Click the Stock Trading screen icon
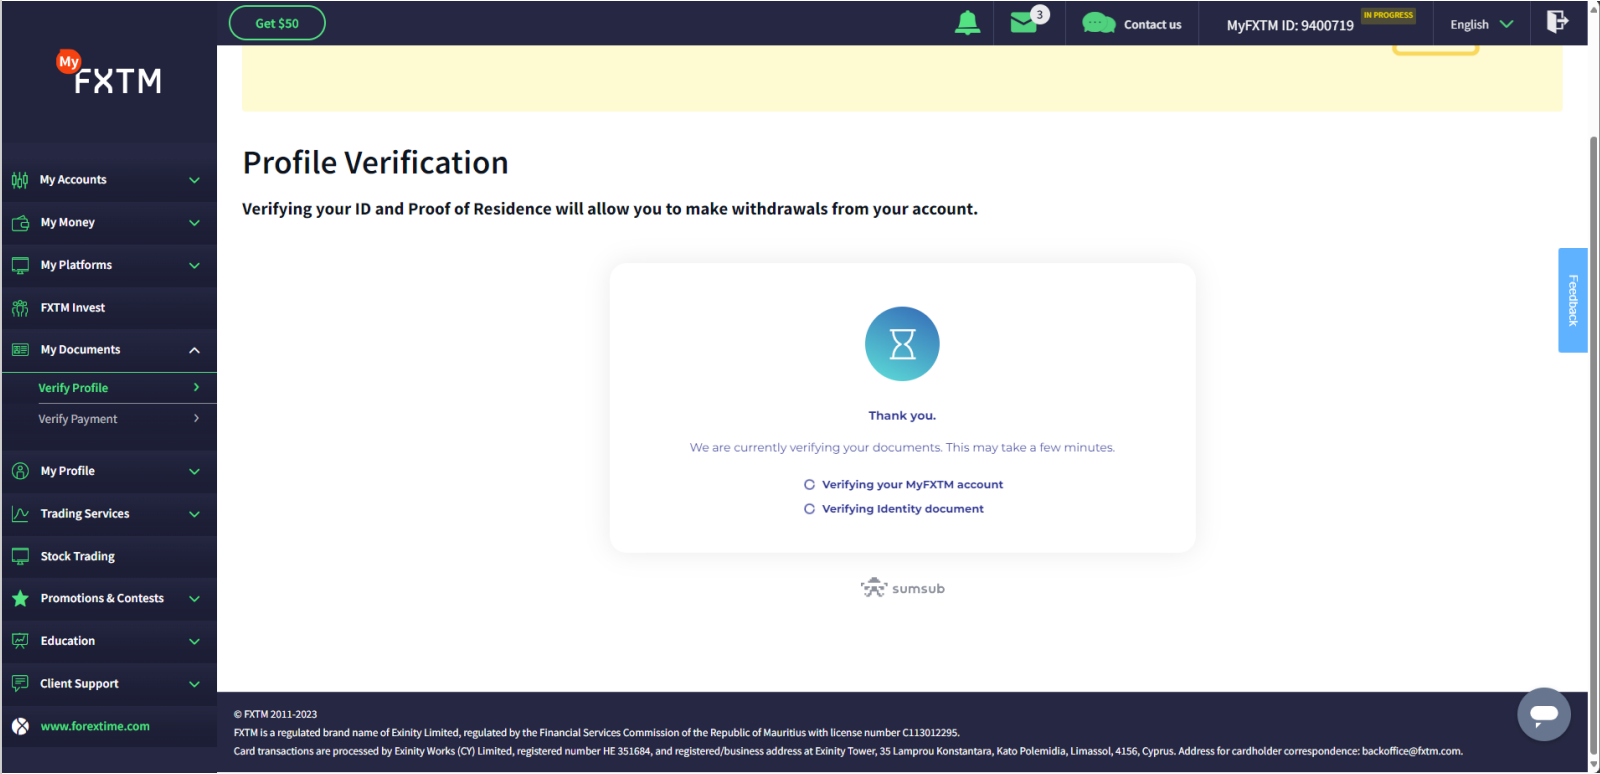The height and width of the screenshot is (774, 1600). [x=20, y=556]
